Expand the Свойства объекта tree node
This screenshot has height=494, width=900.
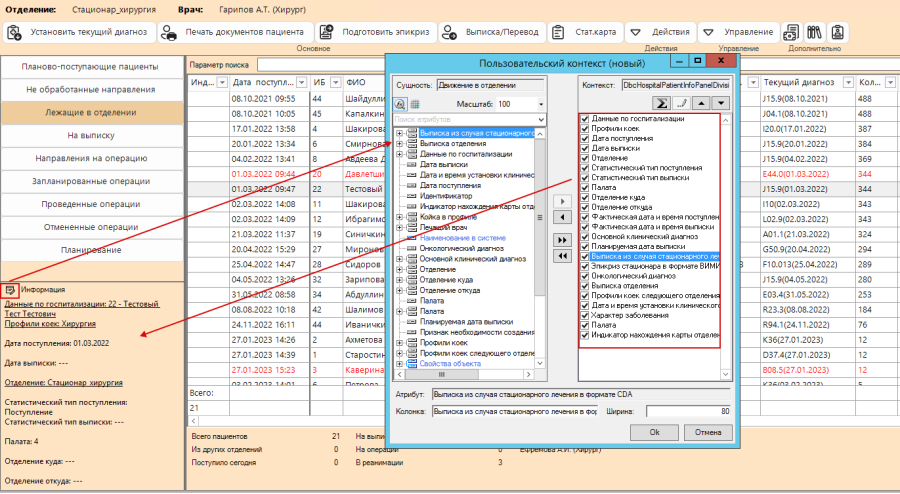(399, 364)
